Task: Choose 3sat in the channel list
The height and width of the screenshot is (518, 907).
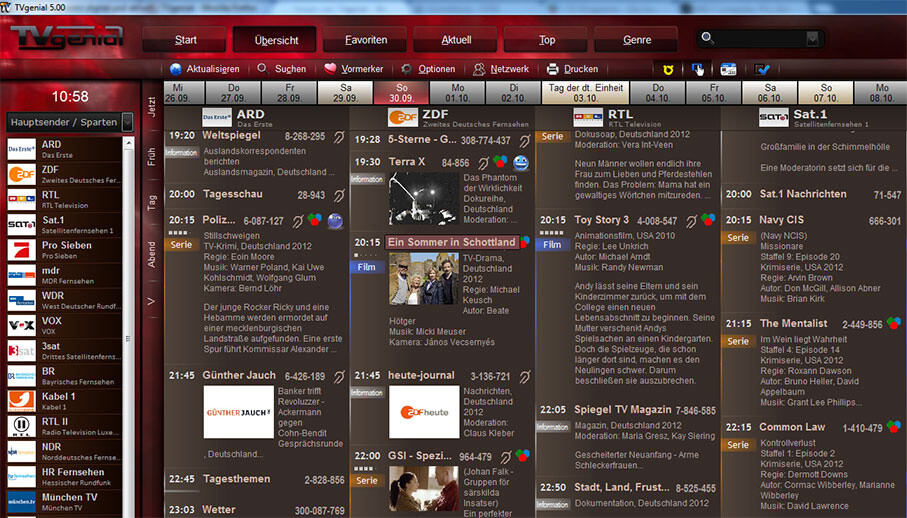Action: [64, 351]
